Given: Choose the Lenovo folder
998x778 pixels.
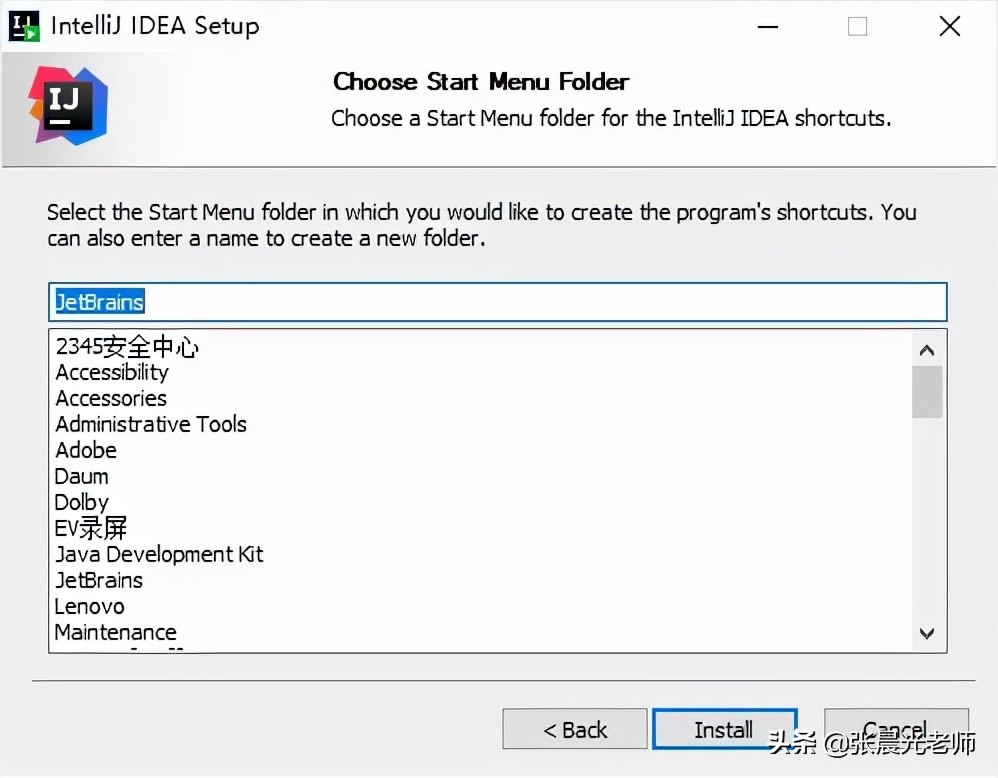Looking at the screenshot, I should click(90, 606).
